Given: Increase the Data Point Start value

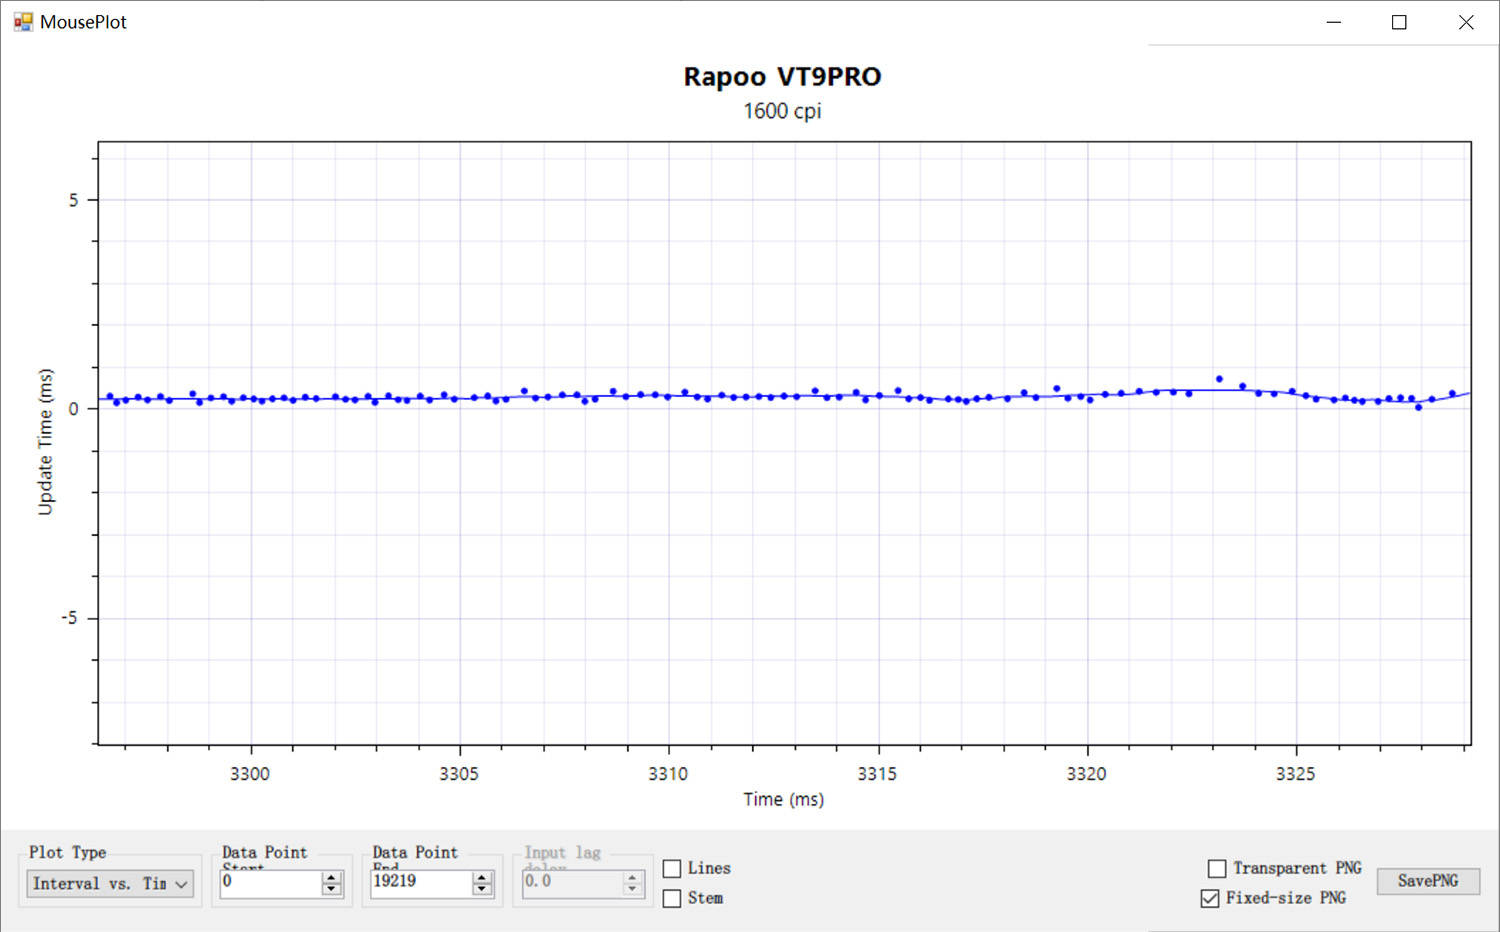Looking at the screenshot, I should click(x=332, y=877).
